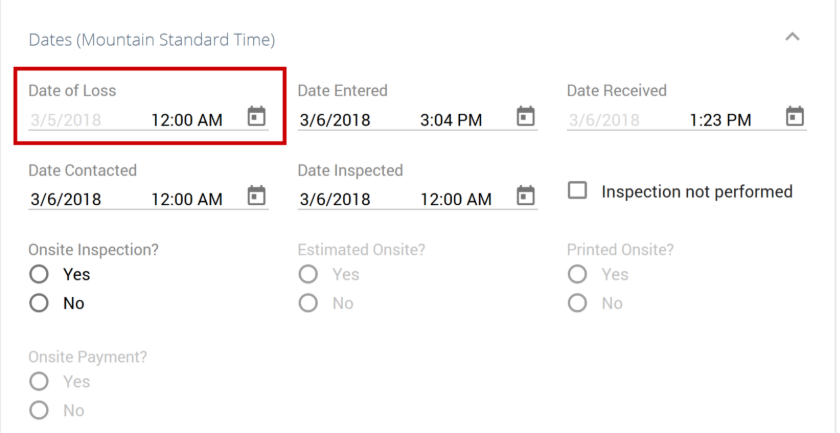Click the Date of Loss time field

point(186,120)
